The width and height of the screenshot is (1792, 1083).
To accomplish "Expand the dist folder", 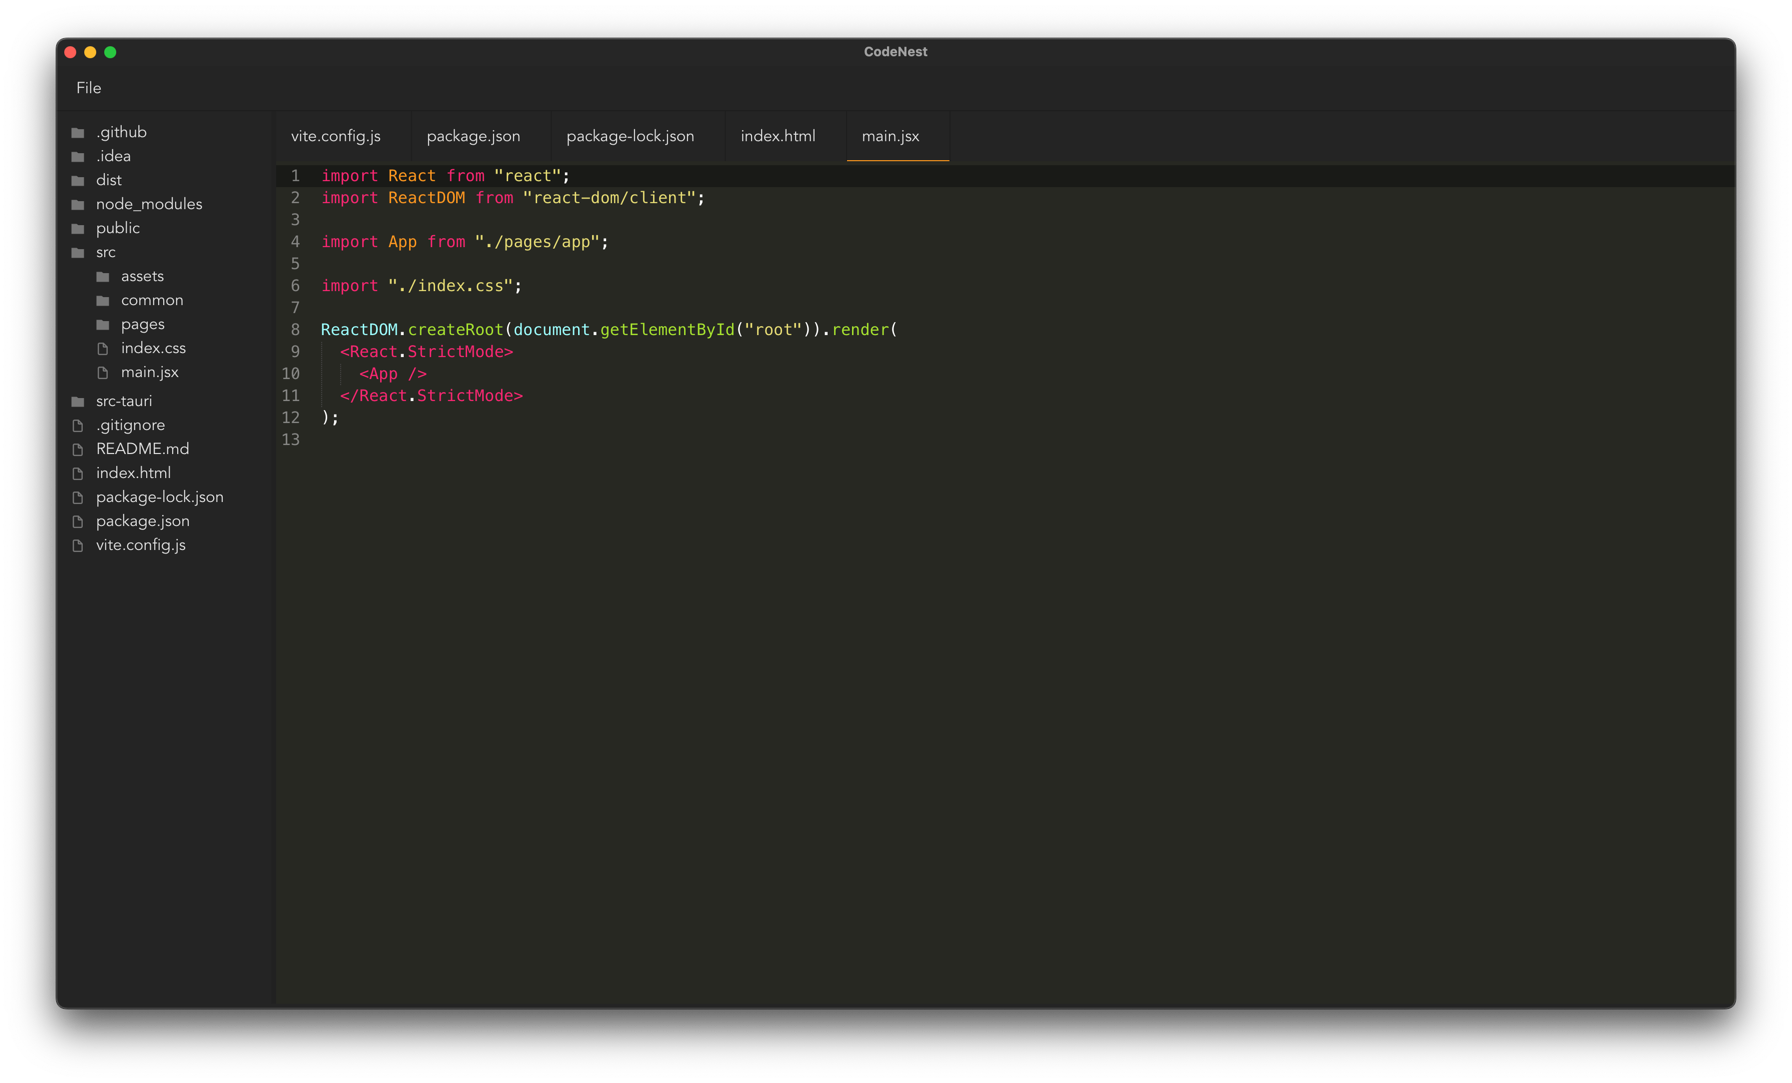I will (109, 180).
